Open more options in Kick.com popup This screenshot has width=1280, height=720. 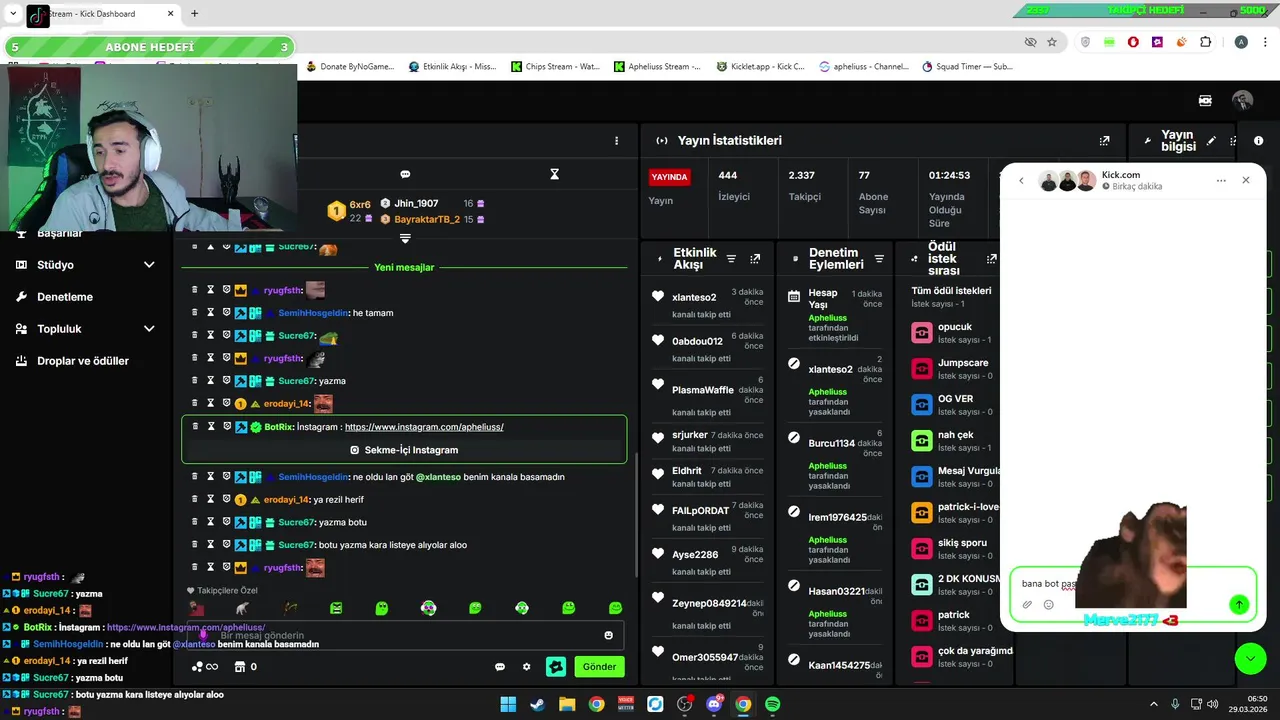(1221, 181)
